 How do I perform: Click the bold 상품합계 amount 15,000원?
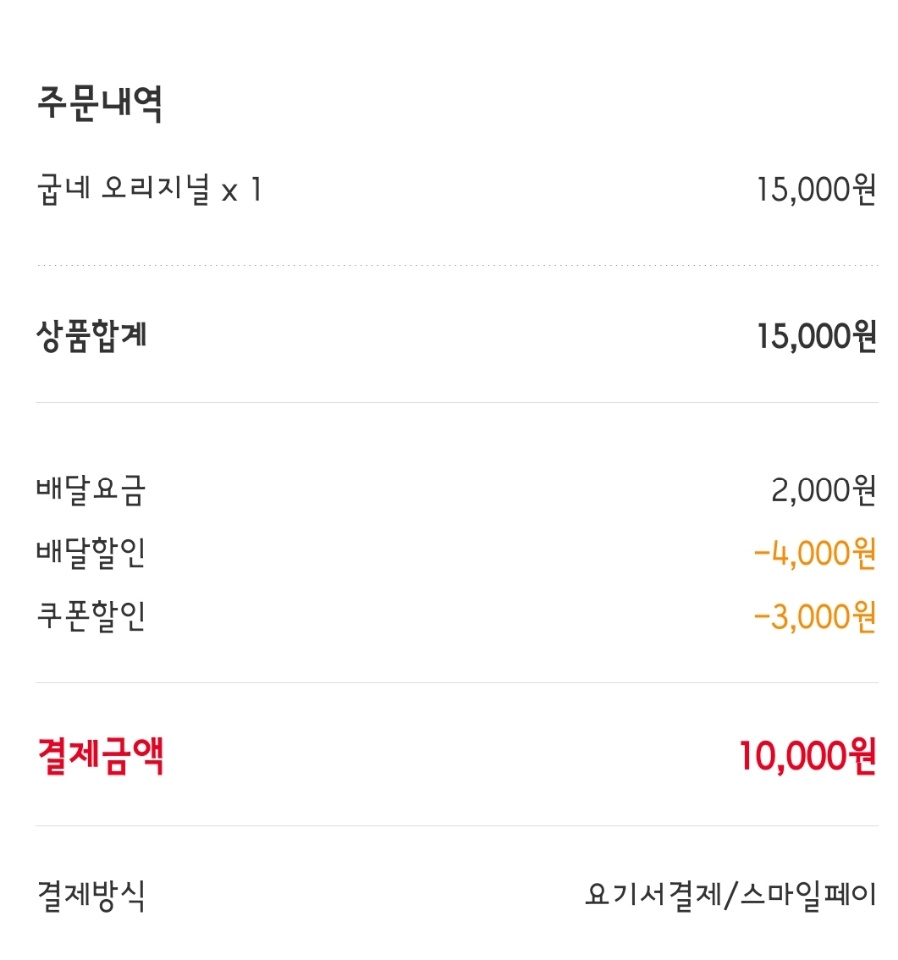[x=816, y=337]
